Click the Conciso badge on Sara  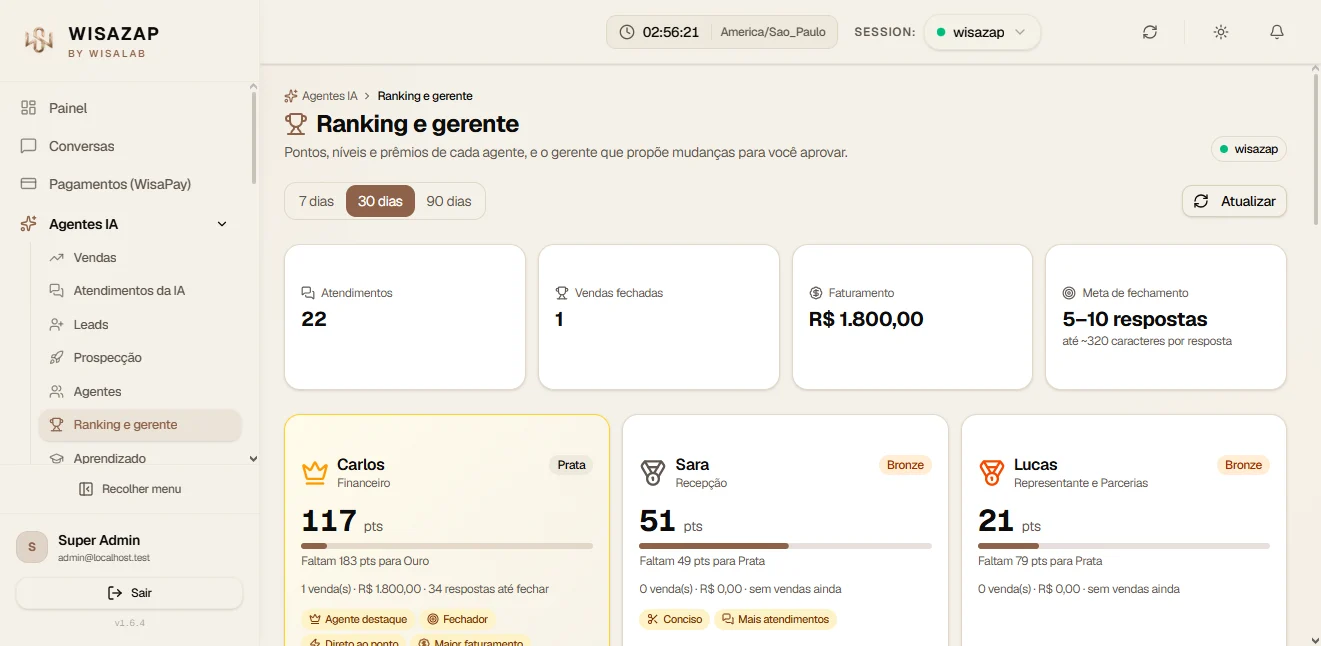(x=675, y=619)
